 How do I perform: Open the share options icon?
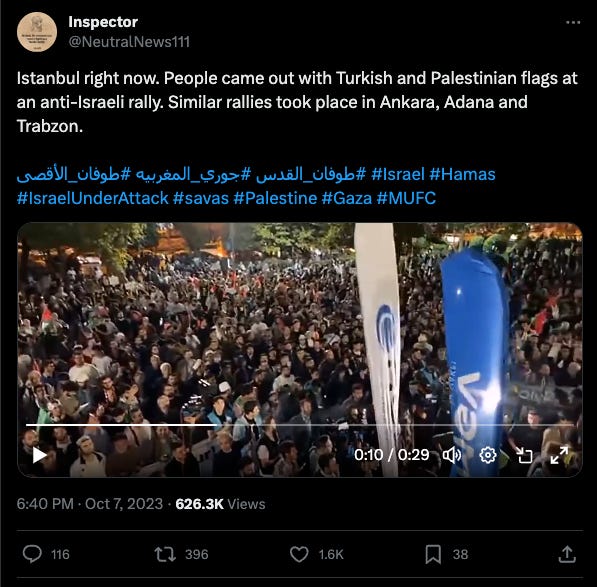[x=567, y=554]
